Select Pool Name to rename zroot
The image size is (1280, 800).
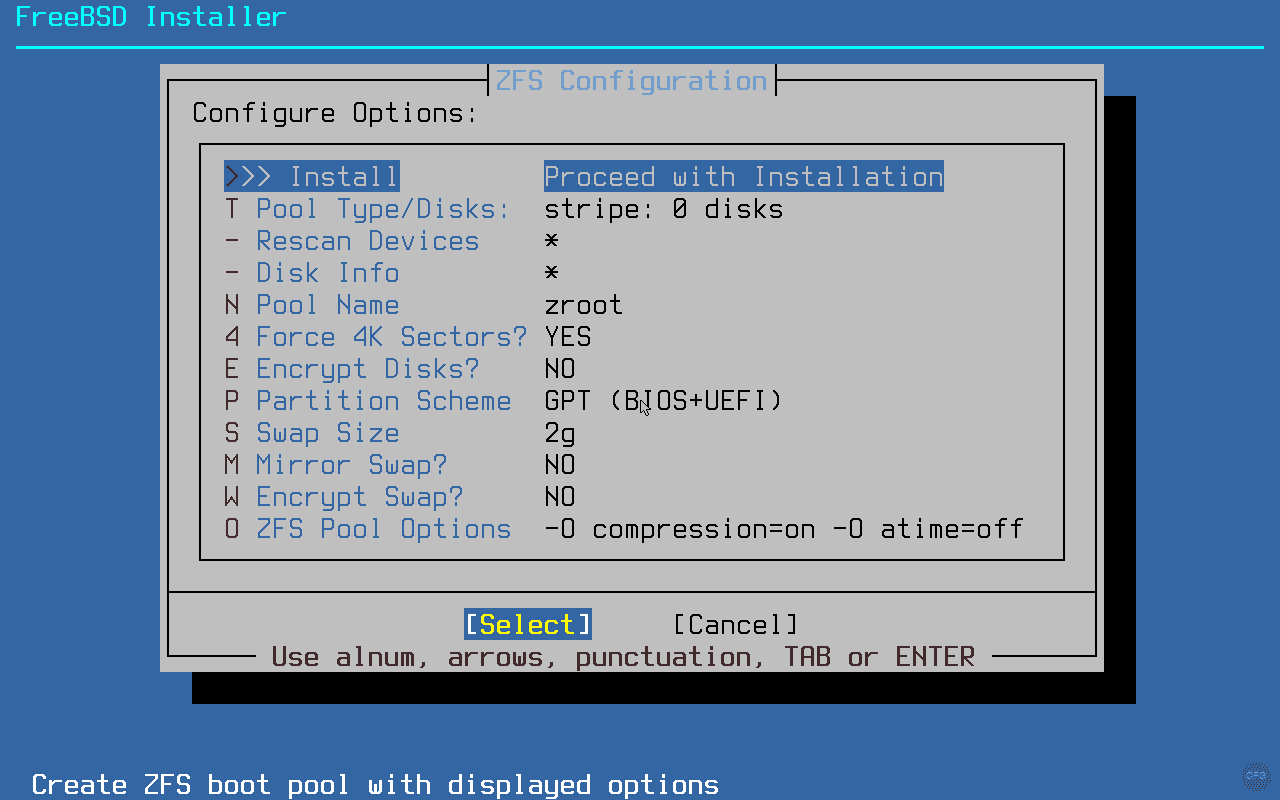[x=327, y=304]
